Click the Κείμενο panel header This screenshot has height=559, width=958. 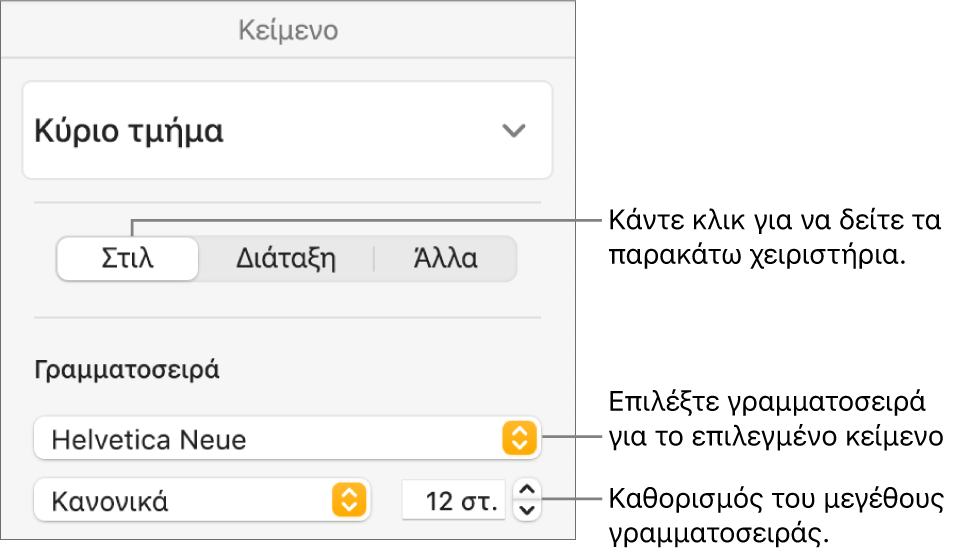click(288, 31)
